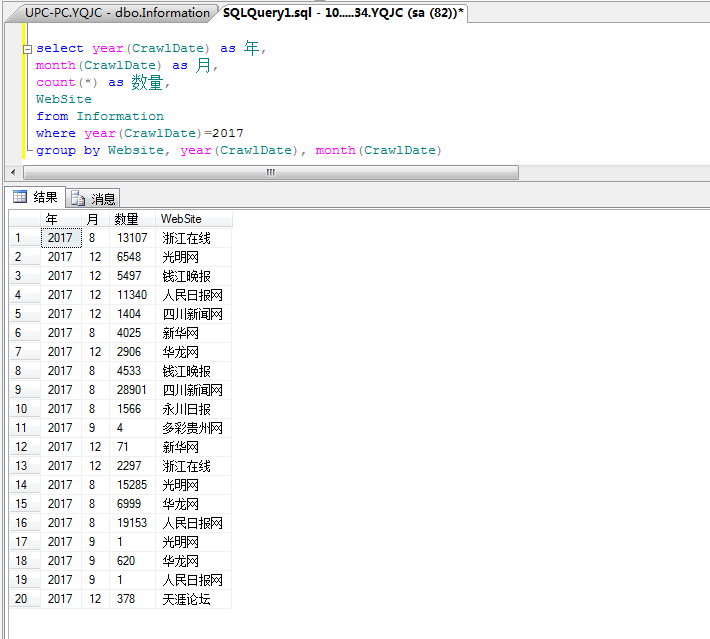
Task: Click the 15285 count cell
Action: tap(132, 485)
